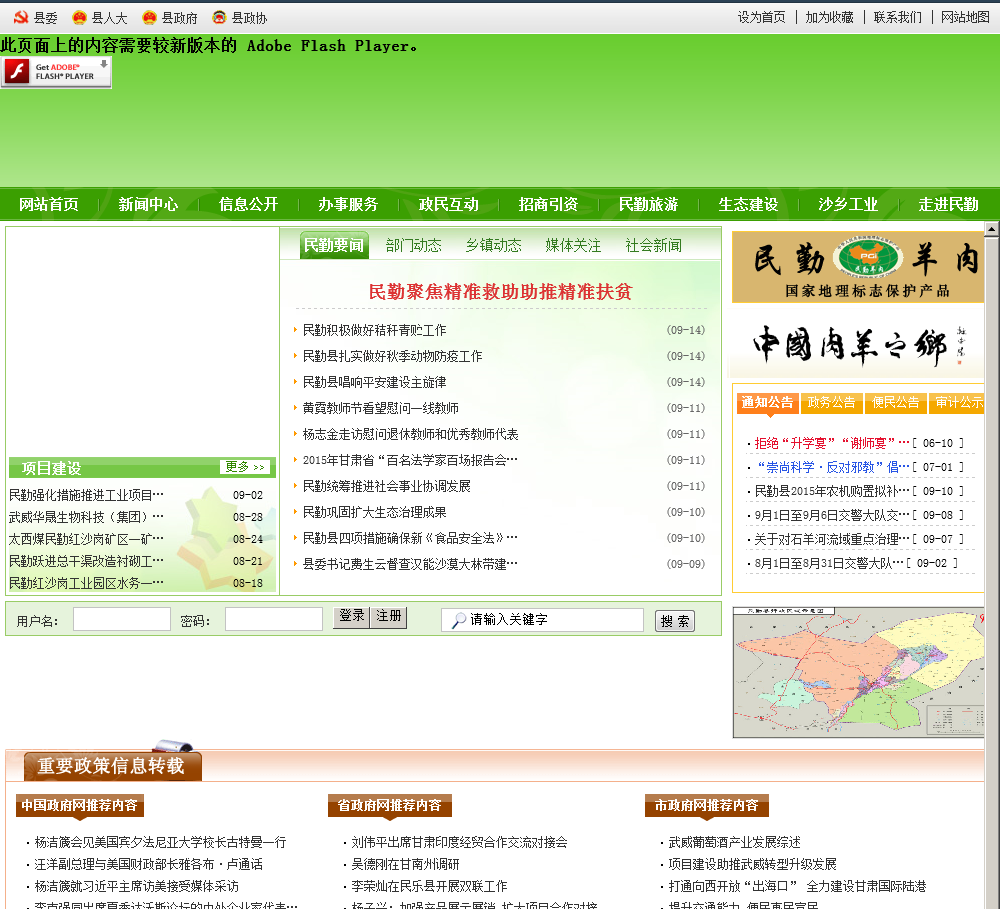Open the 民勤羊肉 geographic product banner
Viewport: 1000px width, 909px height.
(x=858, y=266)
